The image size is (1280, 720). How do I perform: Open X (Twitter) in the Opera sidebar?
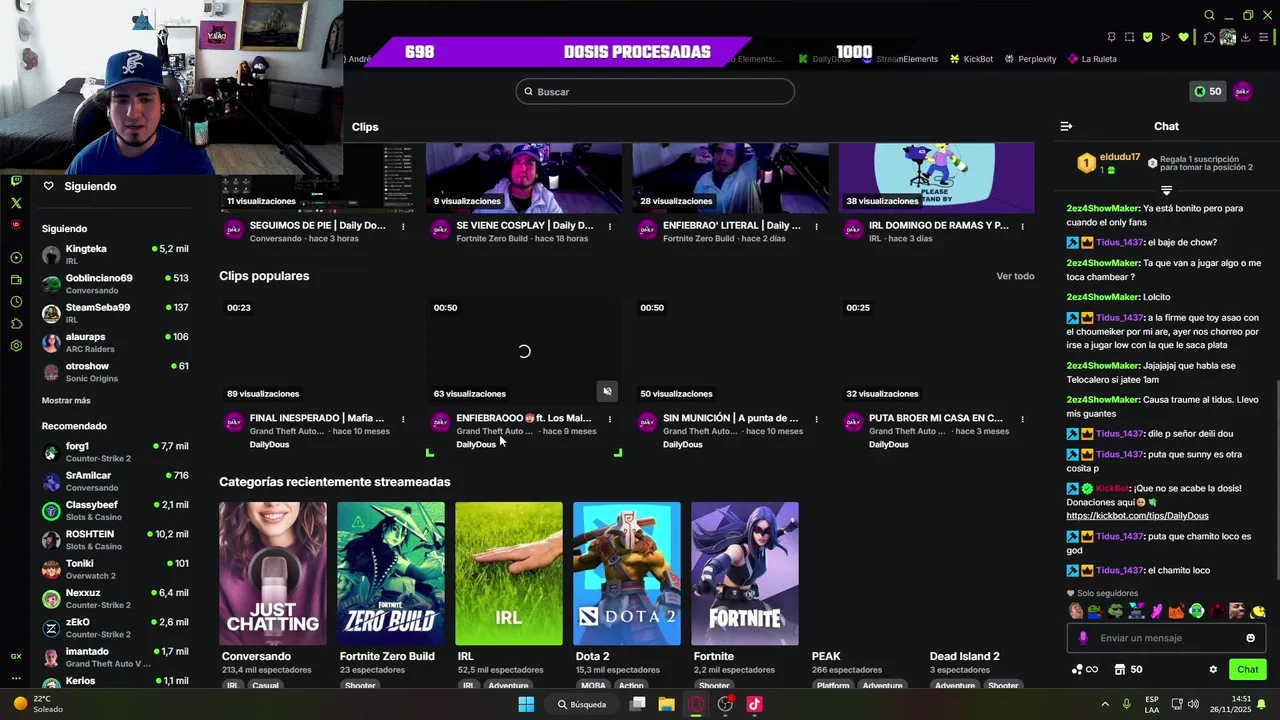point(16,203)
